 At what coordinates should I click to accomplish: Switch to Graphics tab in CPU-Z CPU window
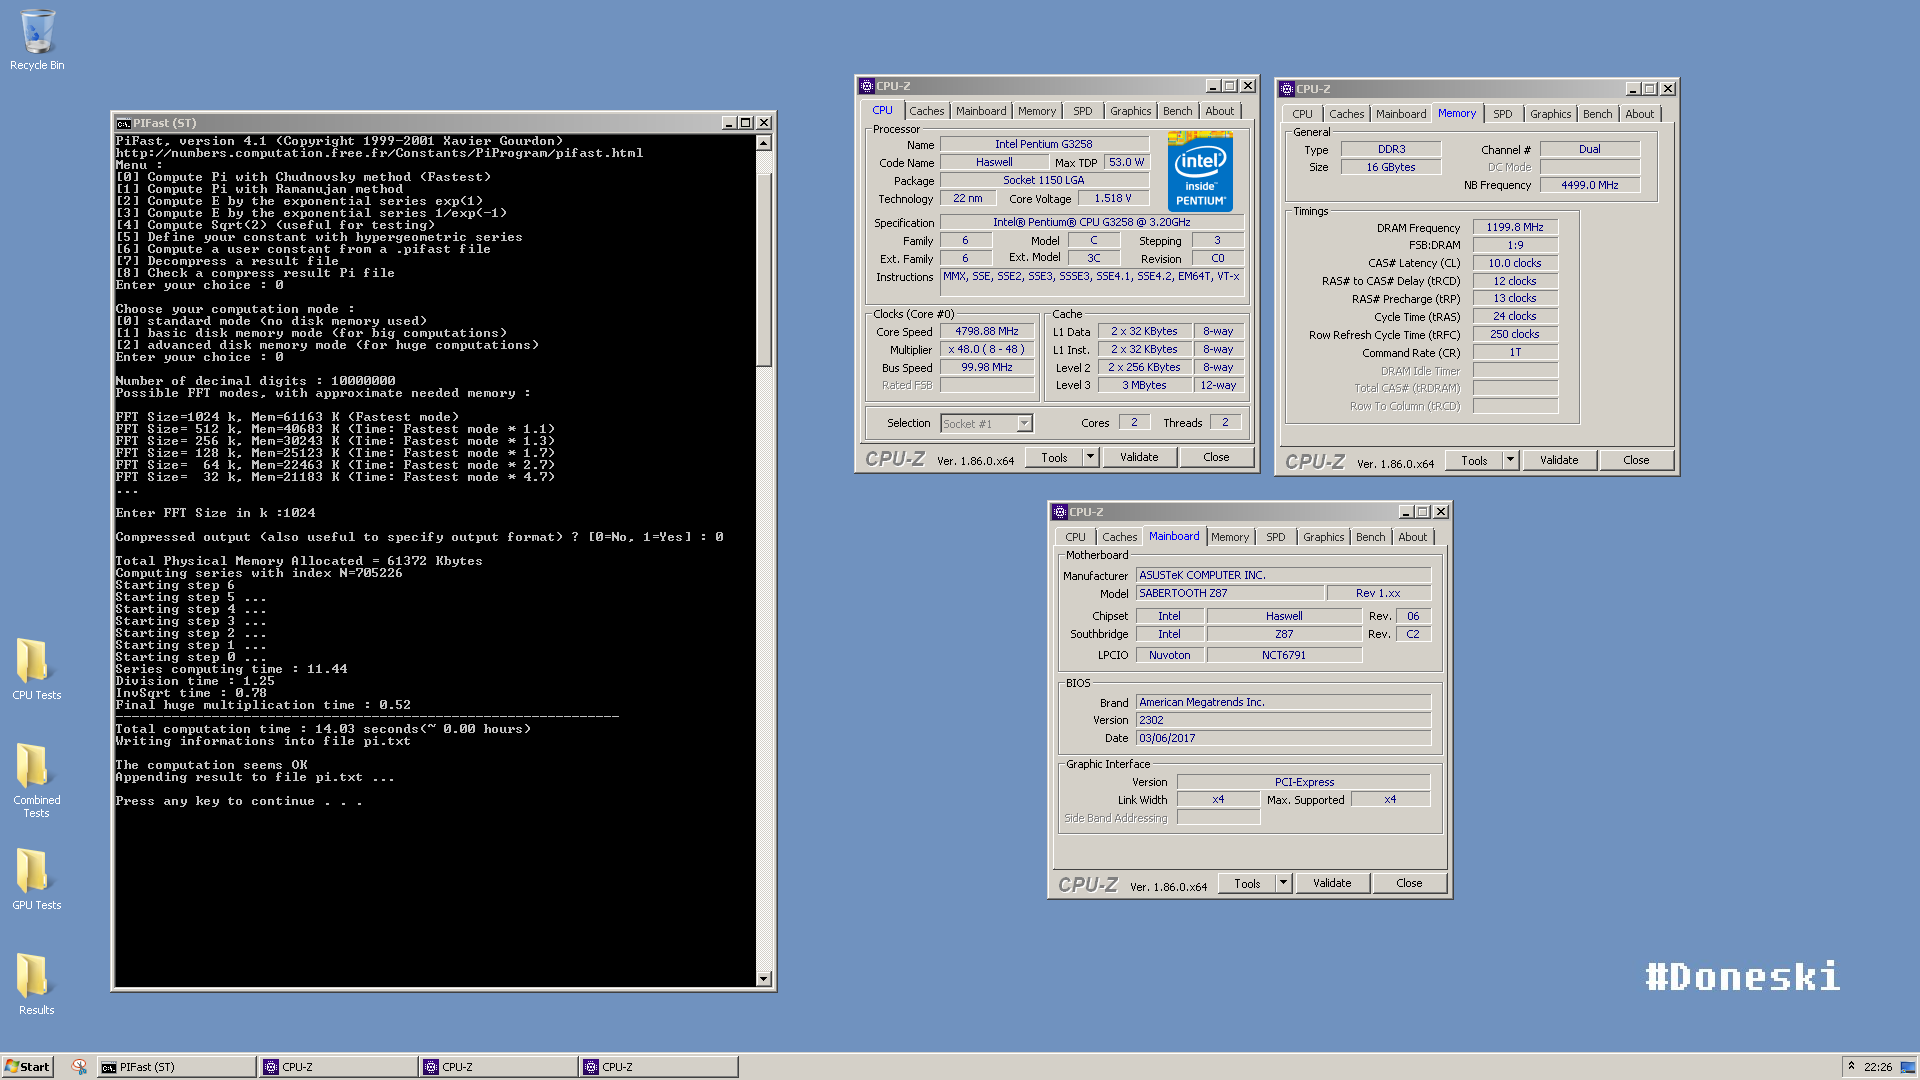1131,111
